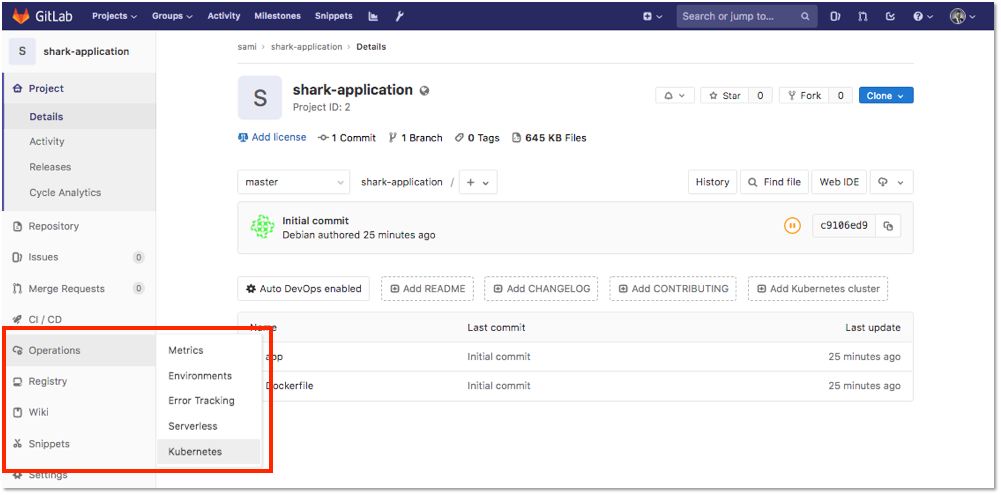Click Add CONTRIBUTING button
Viewport: 1001px width, 495px height.
(x=673, y=289)
